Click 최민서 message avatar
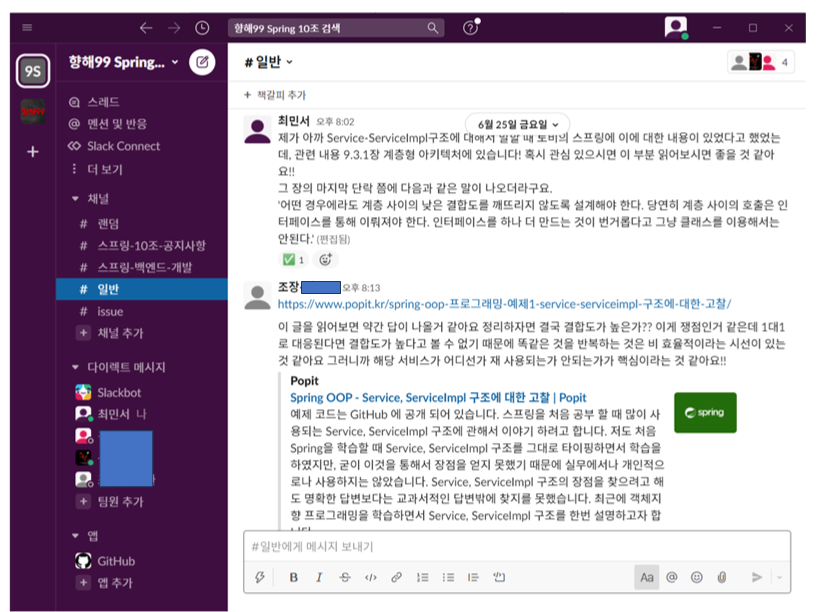 pyautogui.click(x=257, y=130)
